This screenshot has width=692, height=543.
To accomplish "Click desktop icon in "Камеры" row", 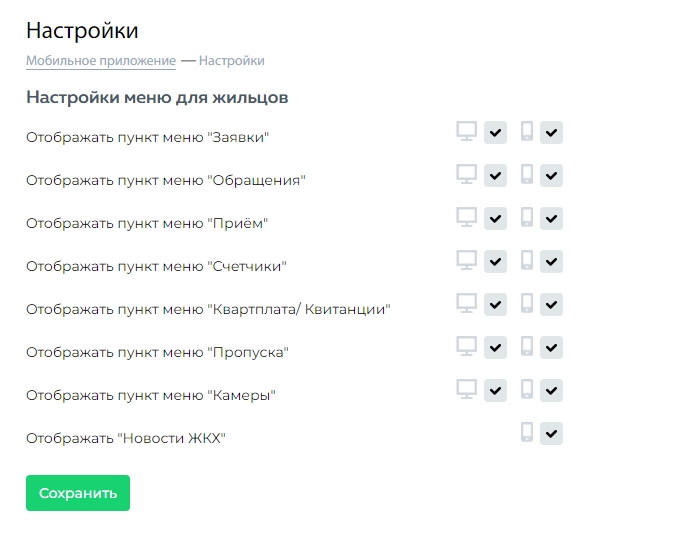I will 466,389.
